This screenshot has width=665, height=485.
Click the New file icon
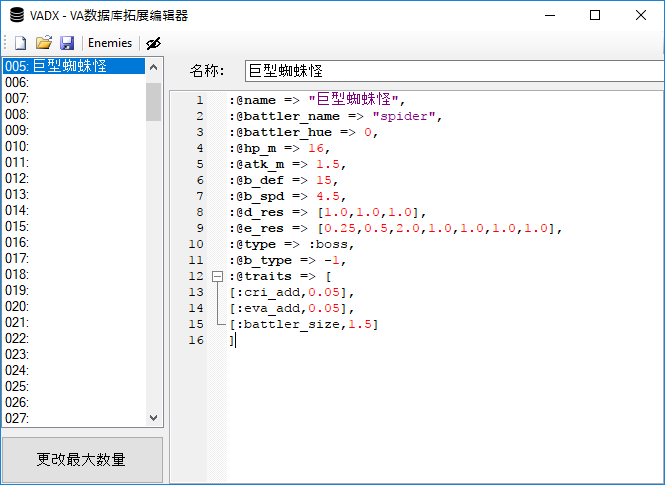[20, 43]
